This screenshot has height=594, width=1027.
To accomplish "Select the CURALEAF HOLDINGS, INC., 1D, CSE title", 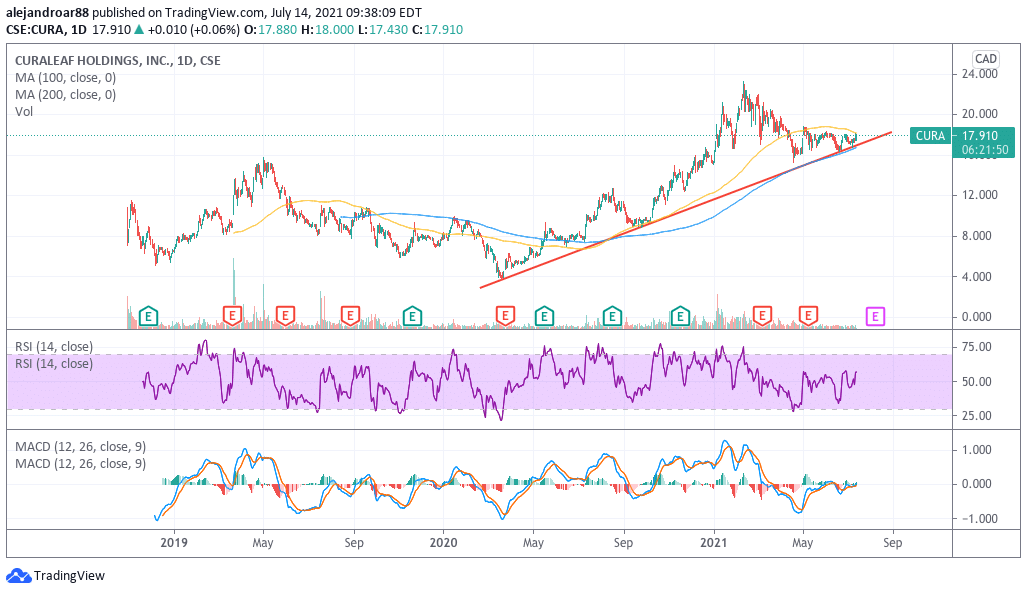I will point(118,60).
